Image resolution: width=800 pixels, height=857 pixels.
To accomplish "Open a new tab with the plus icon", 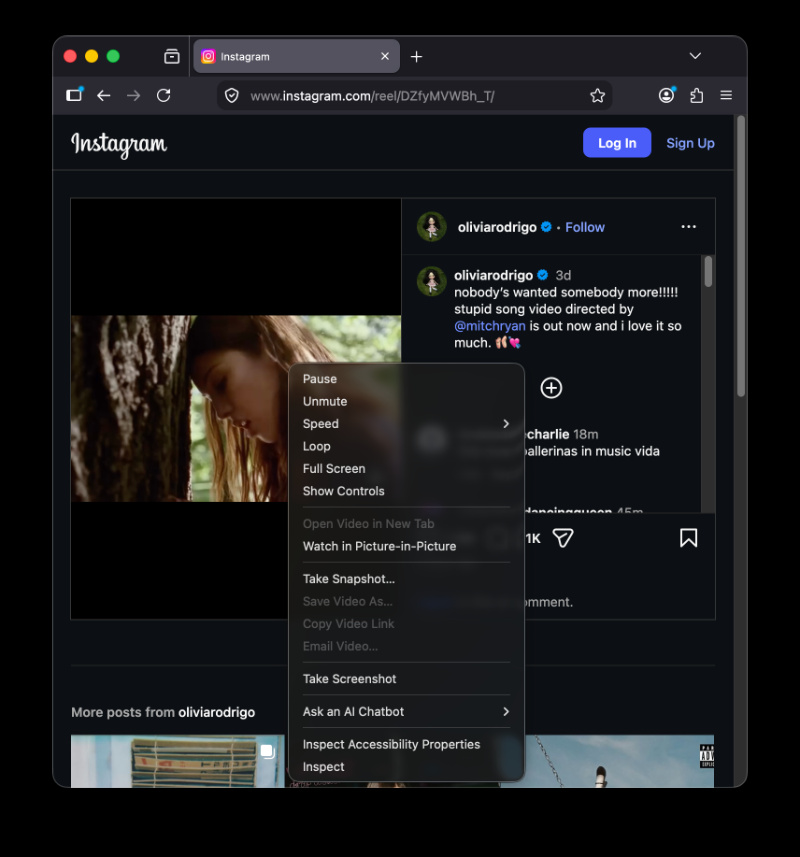I will (416, 56).
